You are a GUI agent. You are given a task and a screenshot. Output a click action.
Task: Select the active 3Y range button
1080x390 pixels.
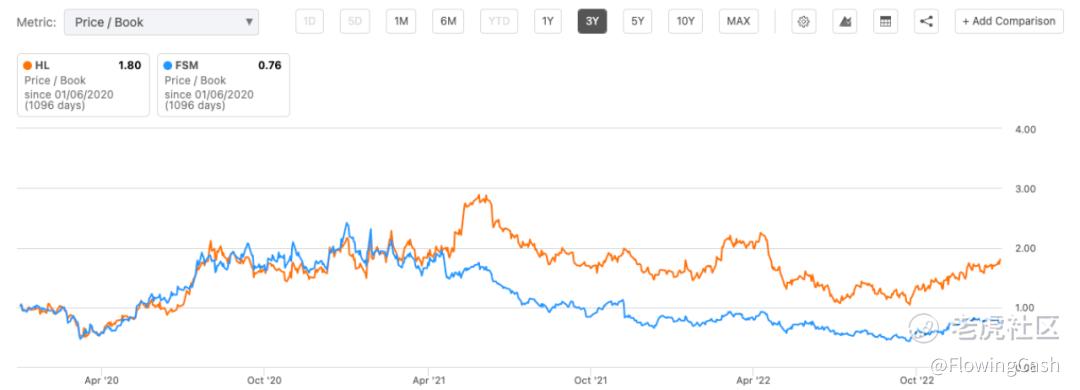pyautogui.click(x=592, y=21)
